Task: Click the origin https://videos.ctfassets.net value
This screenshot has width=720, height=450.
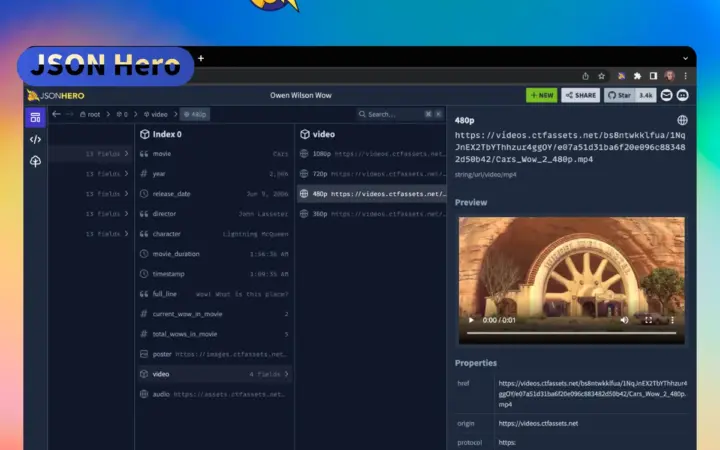Action: [x=538, y=423]
